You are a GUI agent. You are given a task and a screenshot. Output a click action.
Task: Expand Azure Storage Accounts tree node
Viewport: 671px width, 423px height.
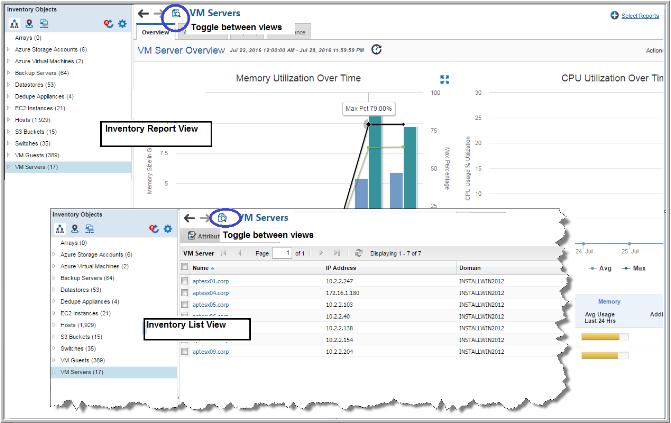(x=8, y=48)
